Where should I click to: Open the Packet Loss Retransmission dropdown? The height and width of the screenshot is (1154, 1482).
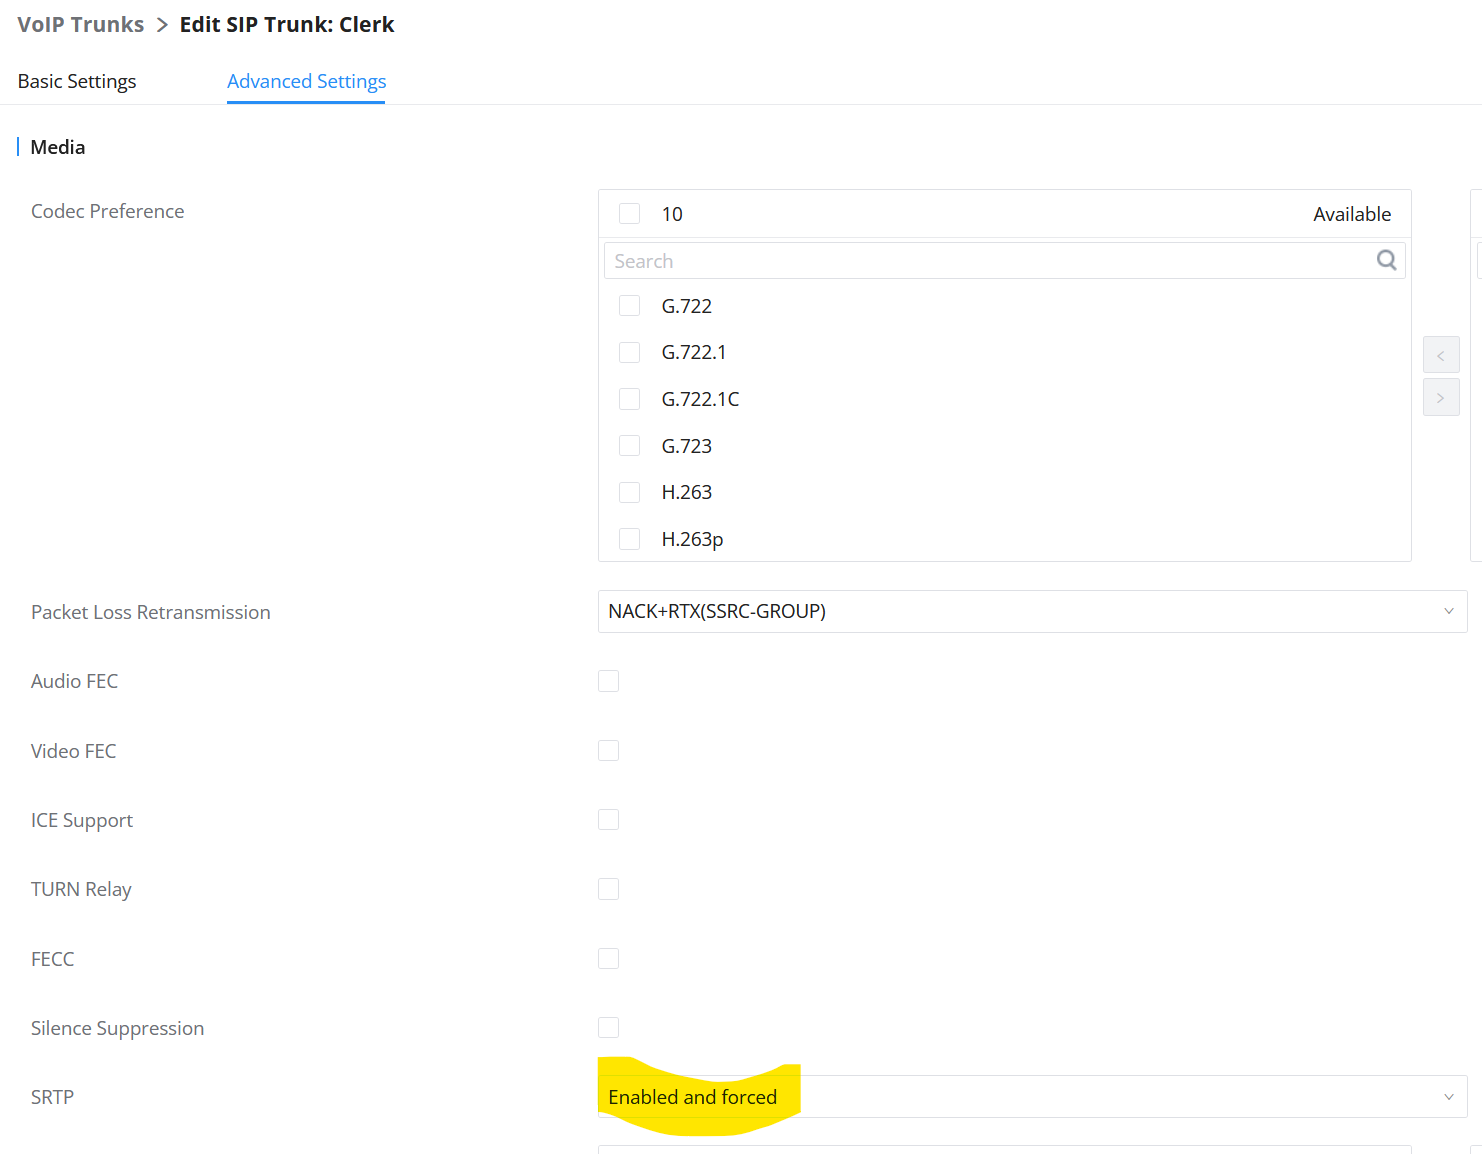point(1032,611)
